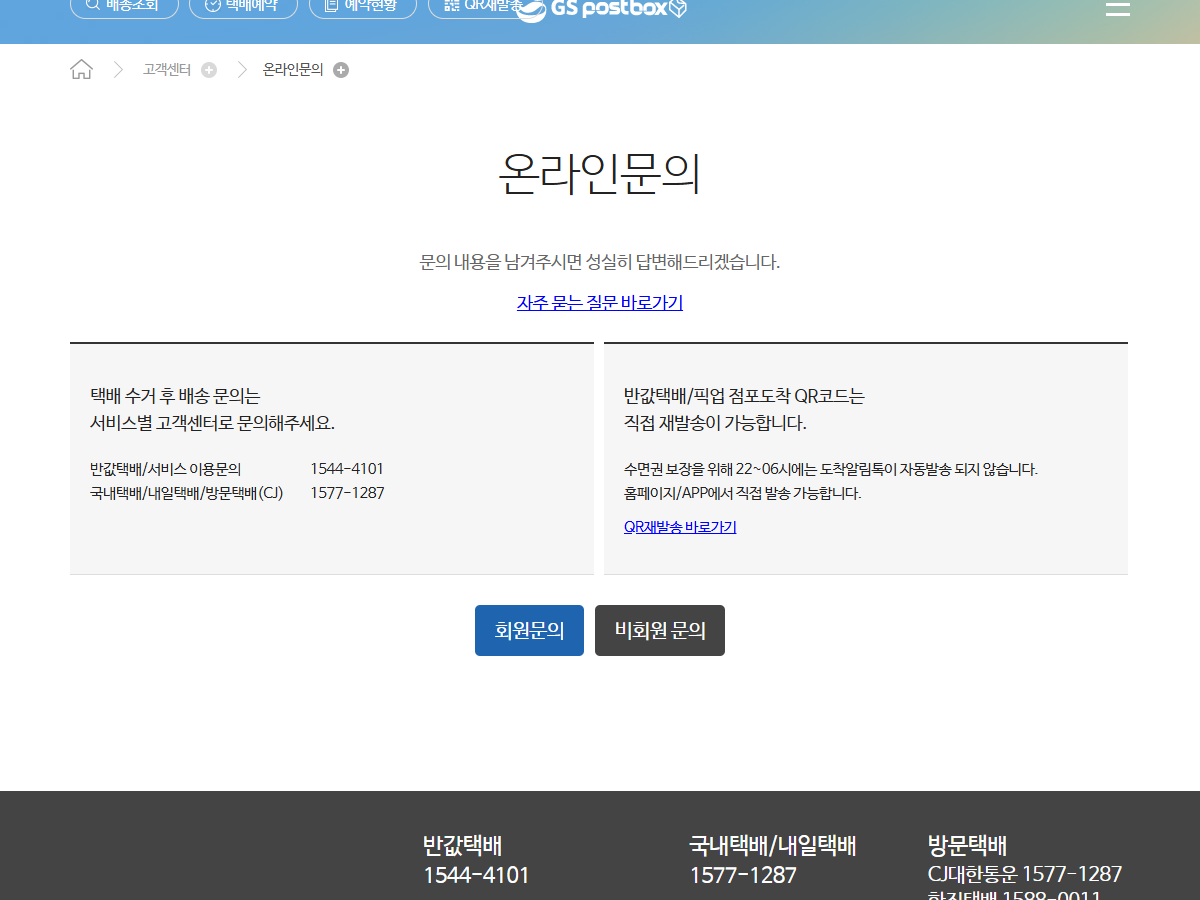Viewport: 1200px width, 900px height.
Task: Click the footer 1544-4101 number
Action: (476, 876)
